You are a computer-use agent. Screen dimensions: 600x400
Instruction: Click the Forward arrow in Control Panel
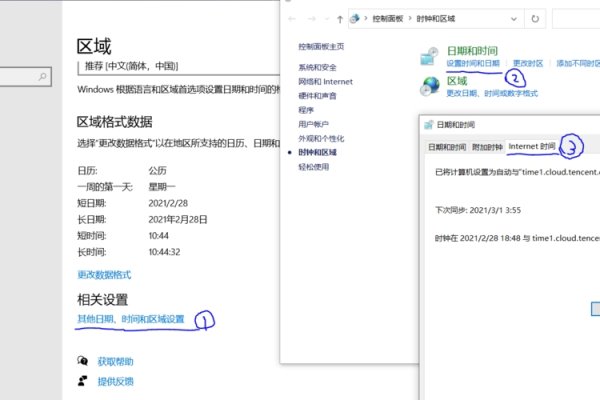[x=312, y=19]
